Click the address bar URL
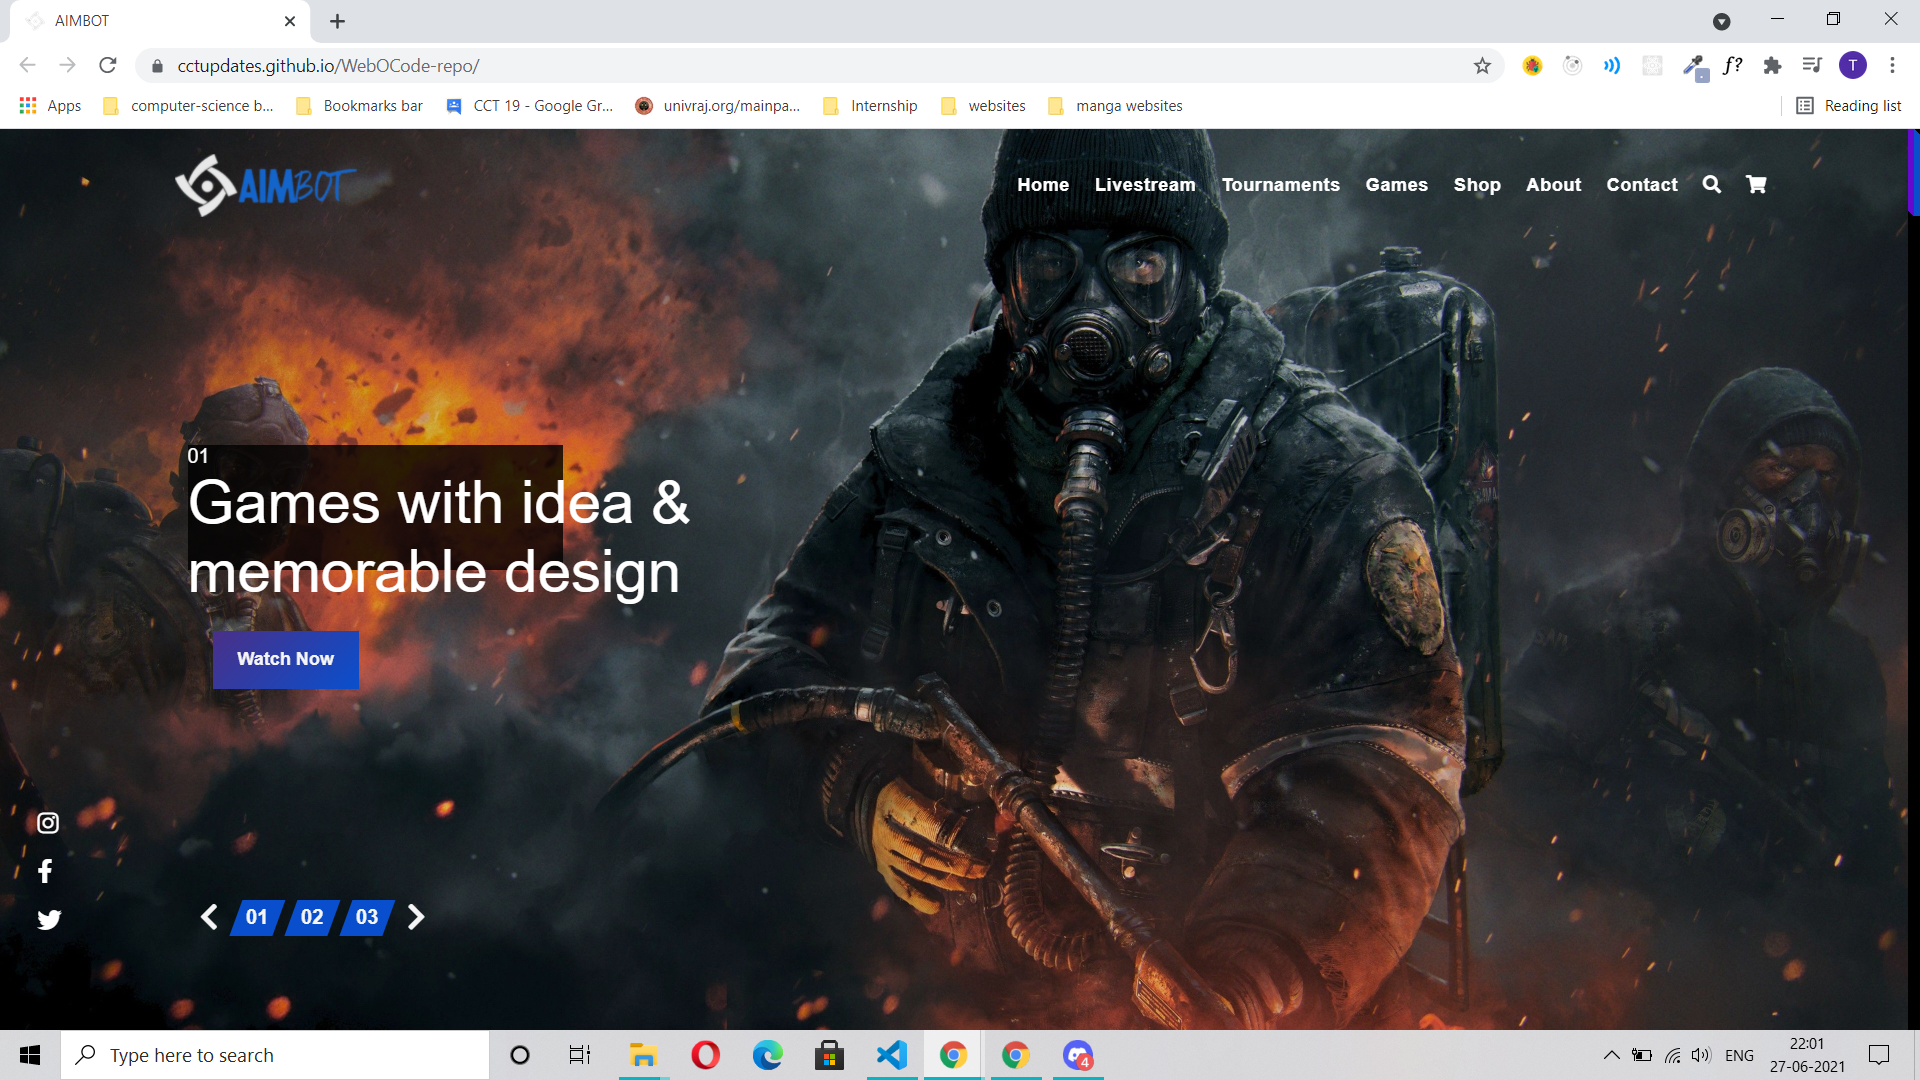Screen dimensions: 1920x1080 pos(328,66)
